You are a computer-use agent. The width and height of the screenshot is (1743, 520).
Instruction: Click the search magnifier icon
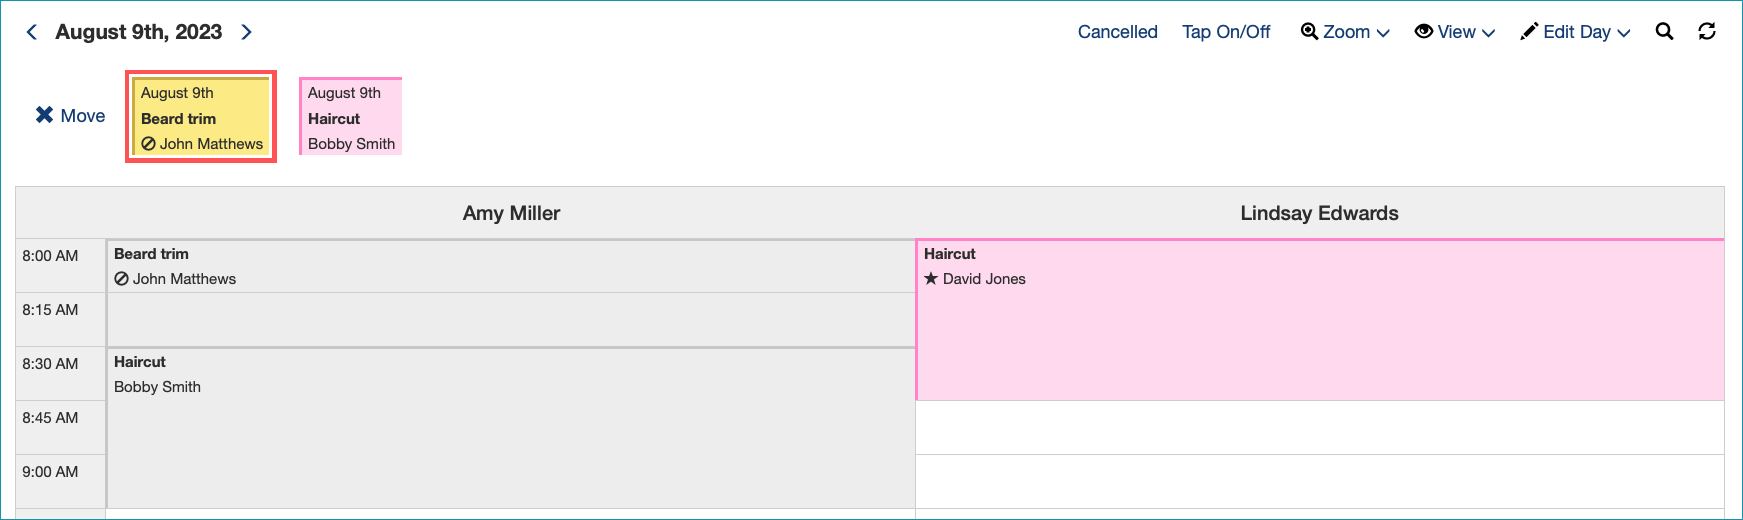(1664, 31)
